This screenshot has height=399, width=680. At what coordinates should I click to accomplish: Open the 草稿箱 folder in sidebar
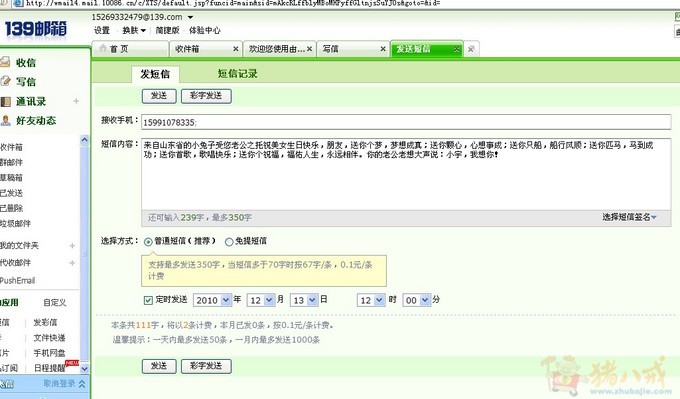click(x=11, y=177)
